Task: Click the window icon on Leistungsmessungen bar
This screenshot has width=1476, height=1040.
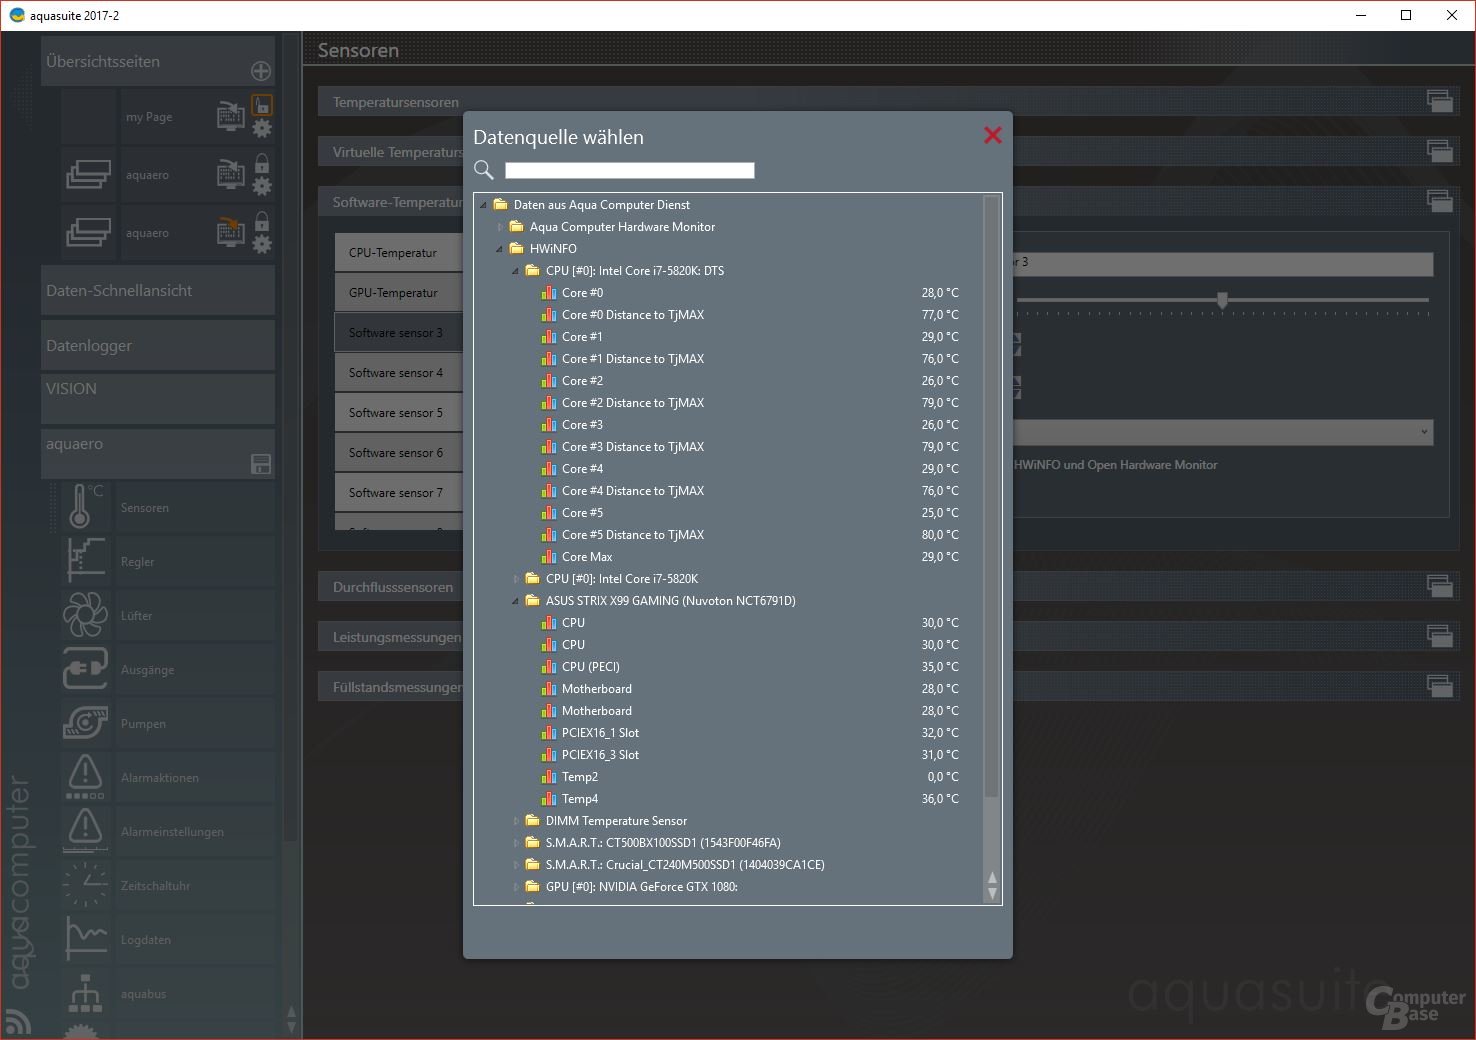Action: [x=1439, y=636]
